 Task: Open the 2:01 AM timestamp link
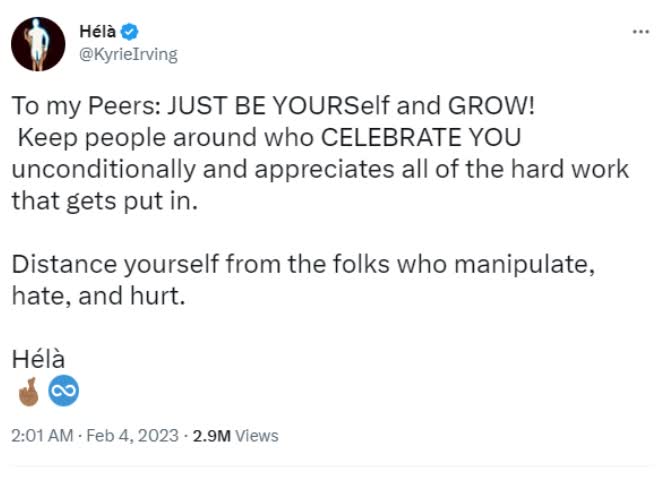click(42, 436)
